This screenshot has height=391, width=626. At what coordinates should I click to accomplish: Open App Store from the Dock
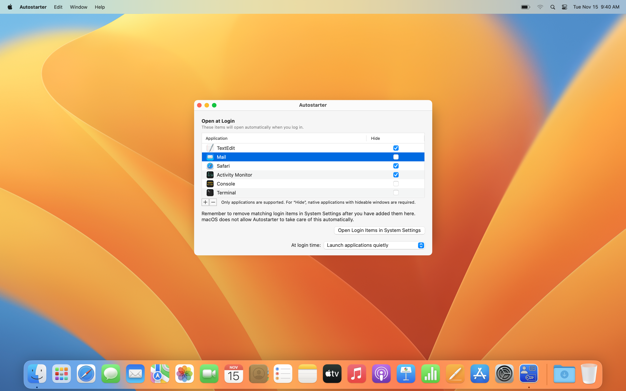point(479,374)
